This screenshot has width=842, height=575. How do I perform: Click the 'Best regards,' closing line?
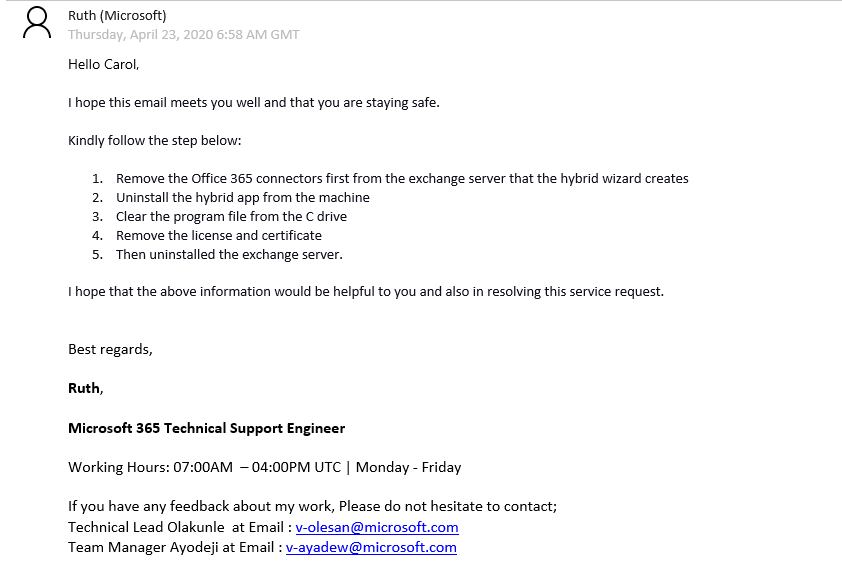[x=110, y=350]
